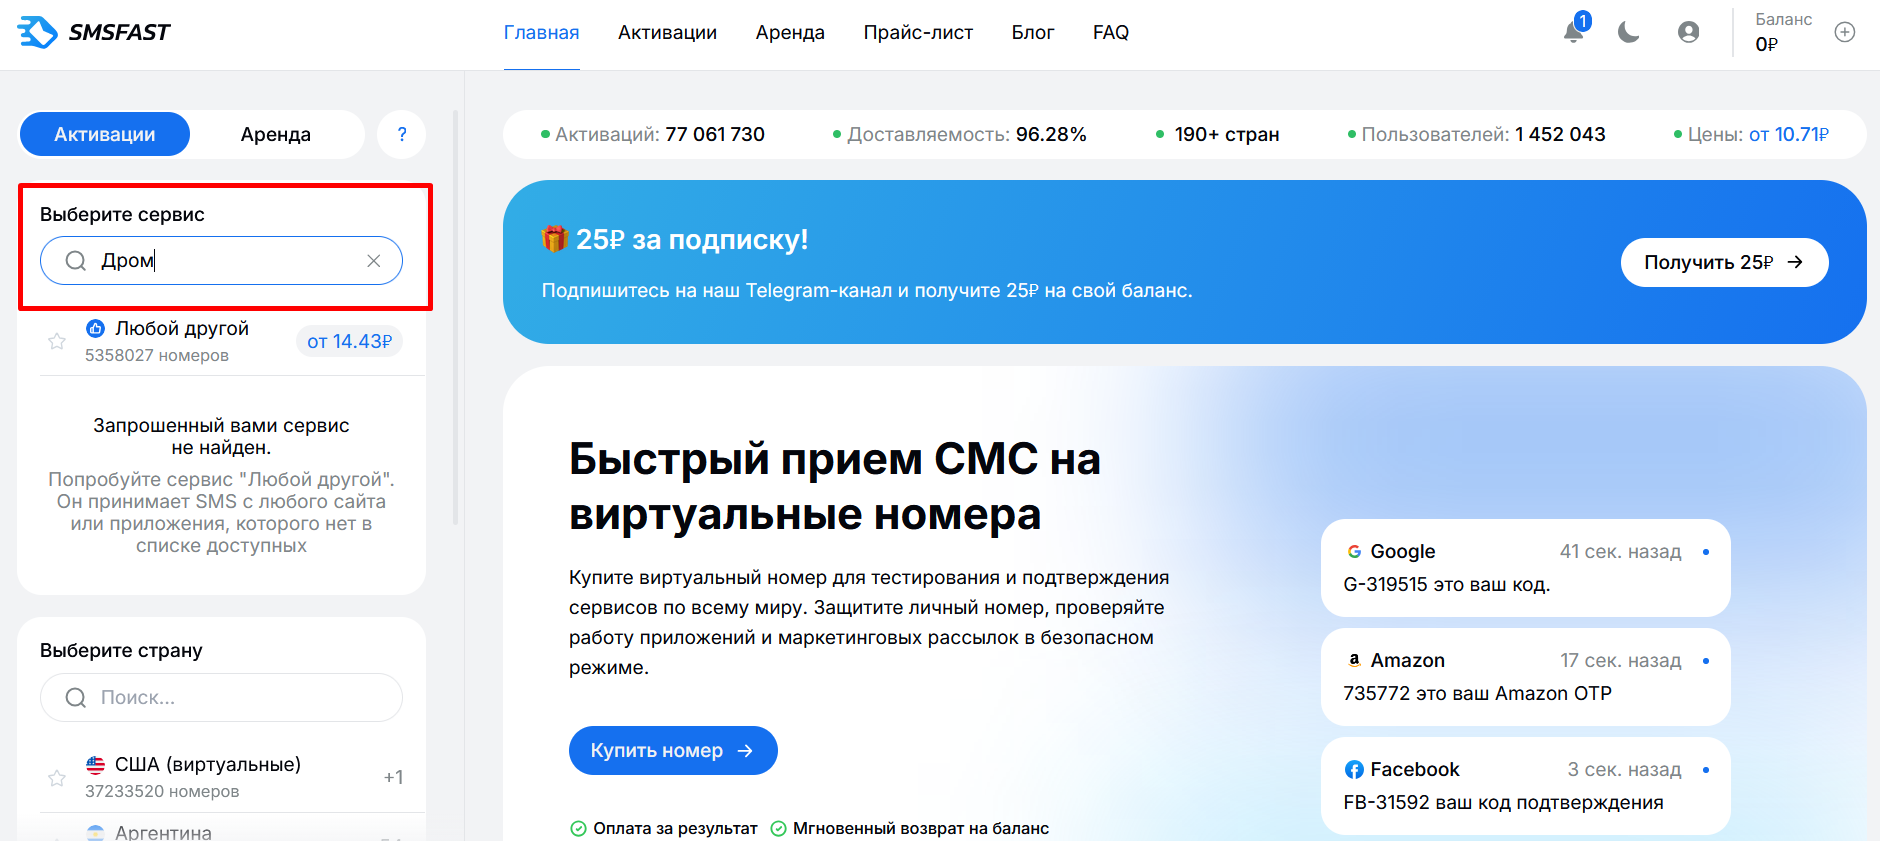Open the Facebook SMS code card
Screen dimensions: 1880x841
pyautogui.click(x=1525, y=786)
